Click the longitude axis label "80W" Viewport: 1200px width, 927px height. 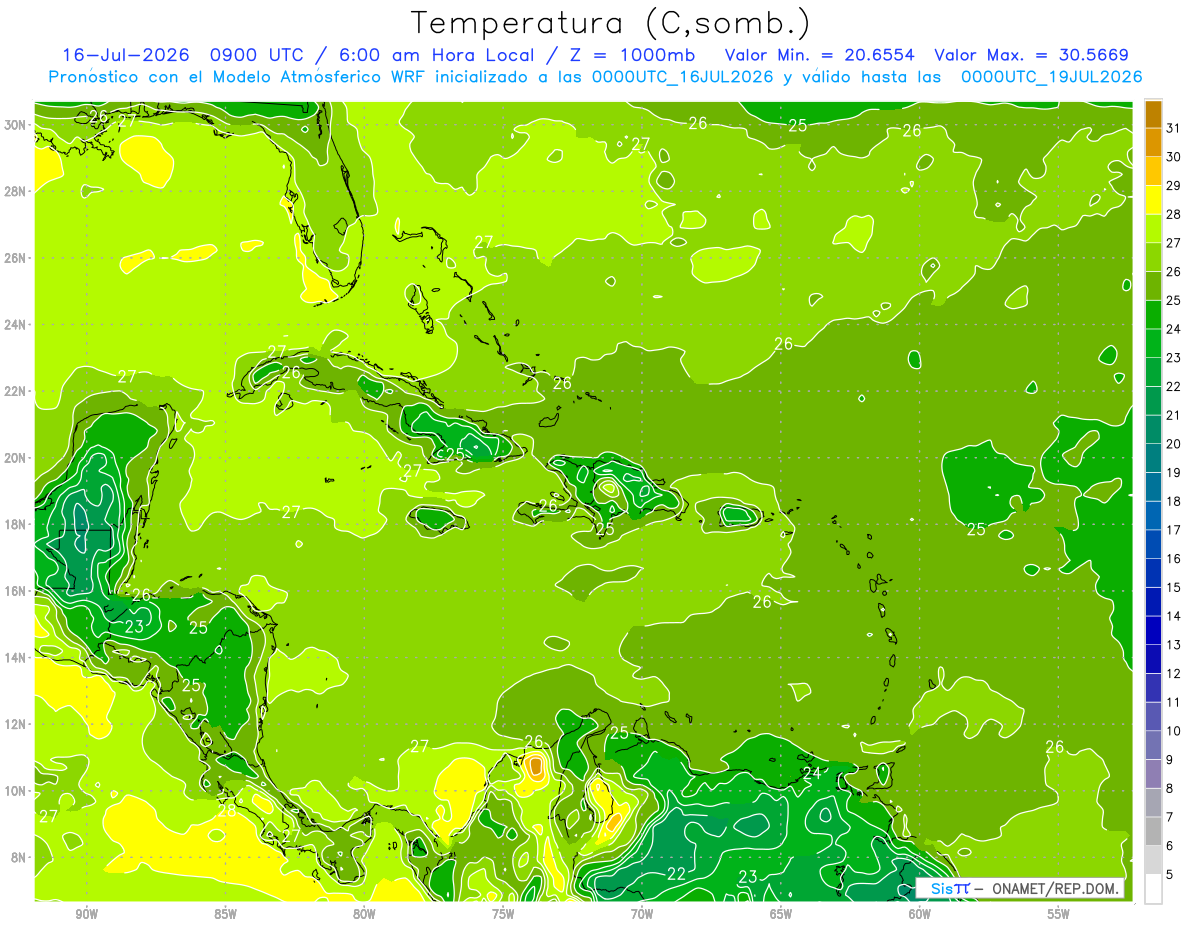[x=364, y=914]
